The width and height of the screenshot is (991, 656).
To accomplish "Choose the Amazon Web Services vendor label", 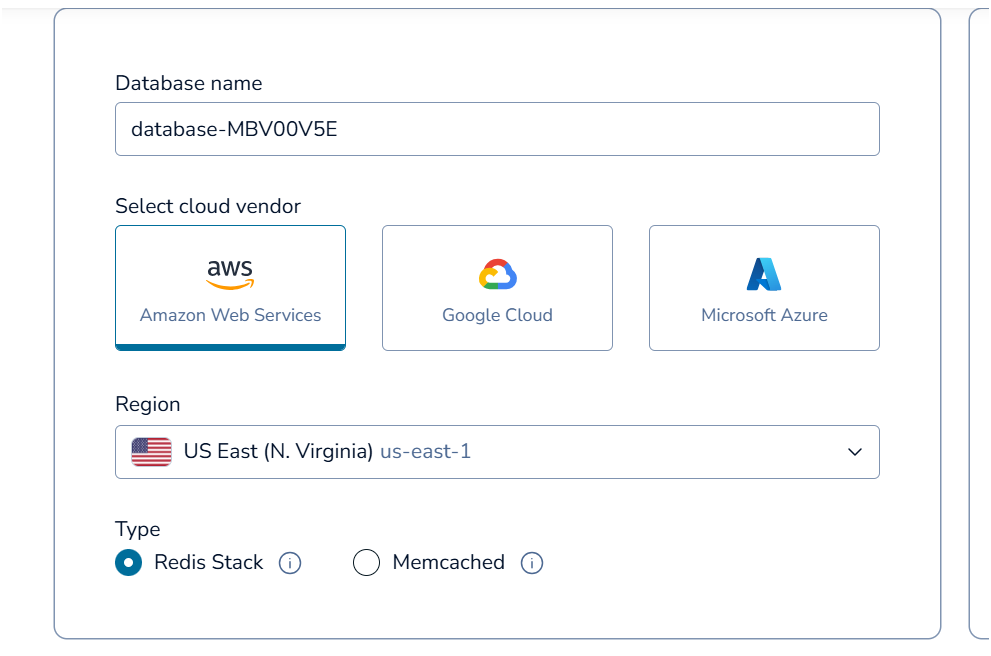I will coord(230,315).
